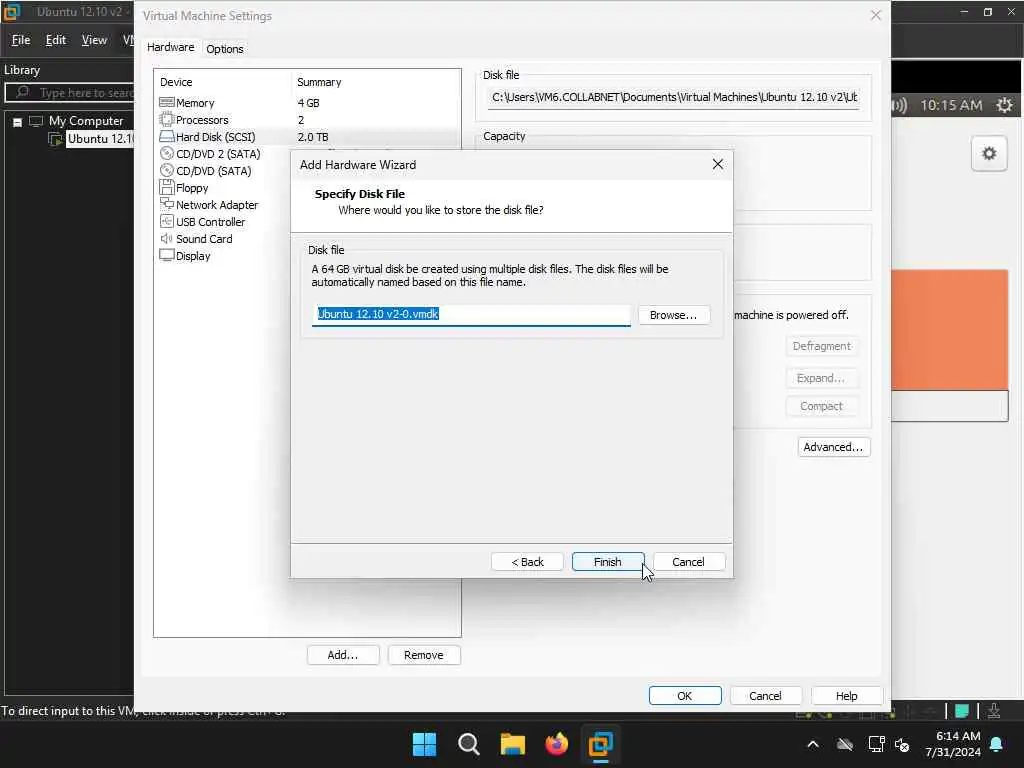The height and width of the screenshot is (768, 1024).
Task: Click the Add... hardware button
Action: tap(343, 655)
